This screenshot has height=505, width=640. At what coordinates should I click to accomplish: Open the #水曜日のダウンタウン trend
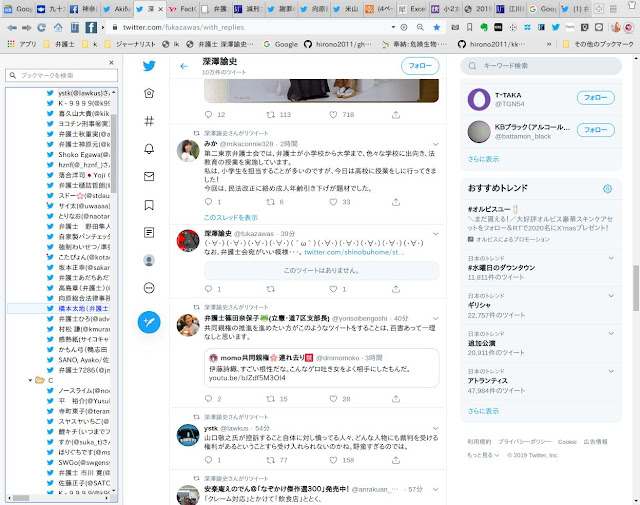[x=501, y=268]
